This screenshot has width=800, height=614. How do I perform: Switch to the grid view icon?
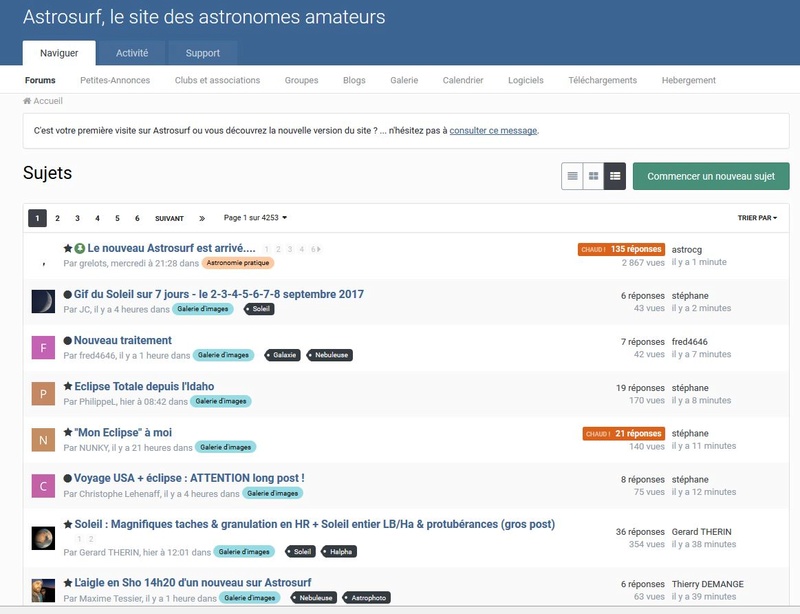(x=593, y=176)
